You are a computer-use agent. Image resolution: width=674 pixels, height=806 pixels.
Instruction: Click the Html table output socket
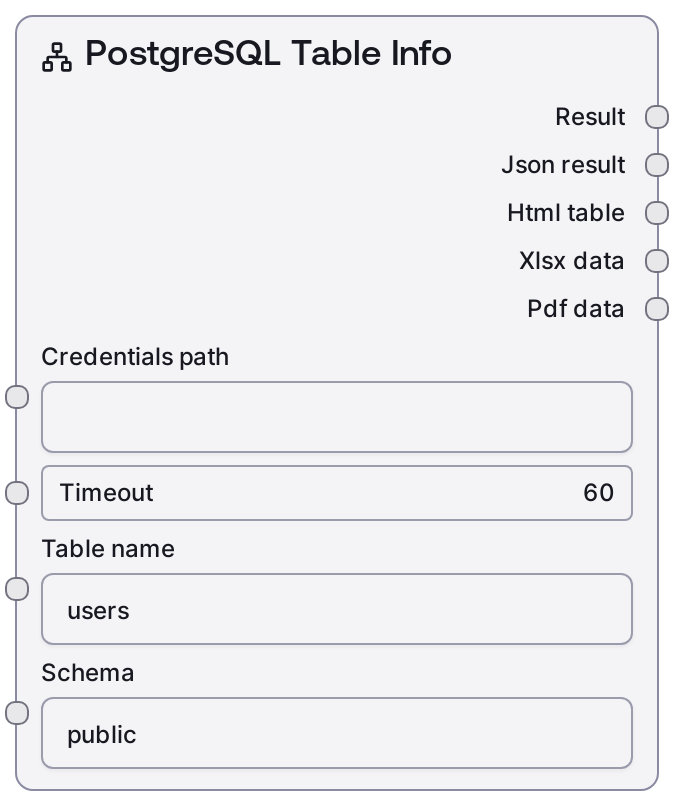click(656, 213)
